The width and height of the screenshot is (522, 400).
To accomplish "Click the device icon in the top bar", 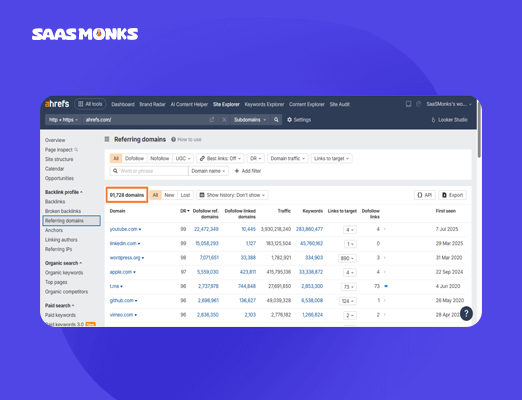I will tap(408, 104).
